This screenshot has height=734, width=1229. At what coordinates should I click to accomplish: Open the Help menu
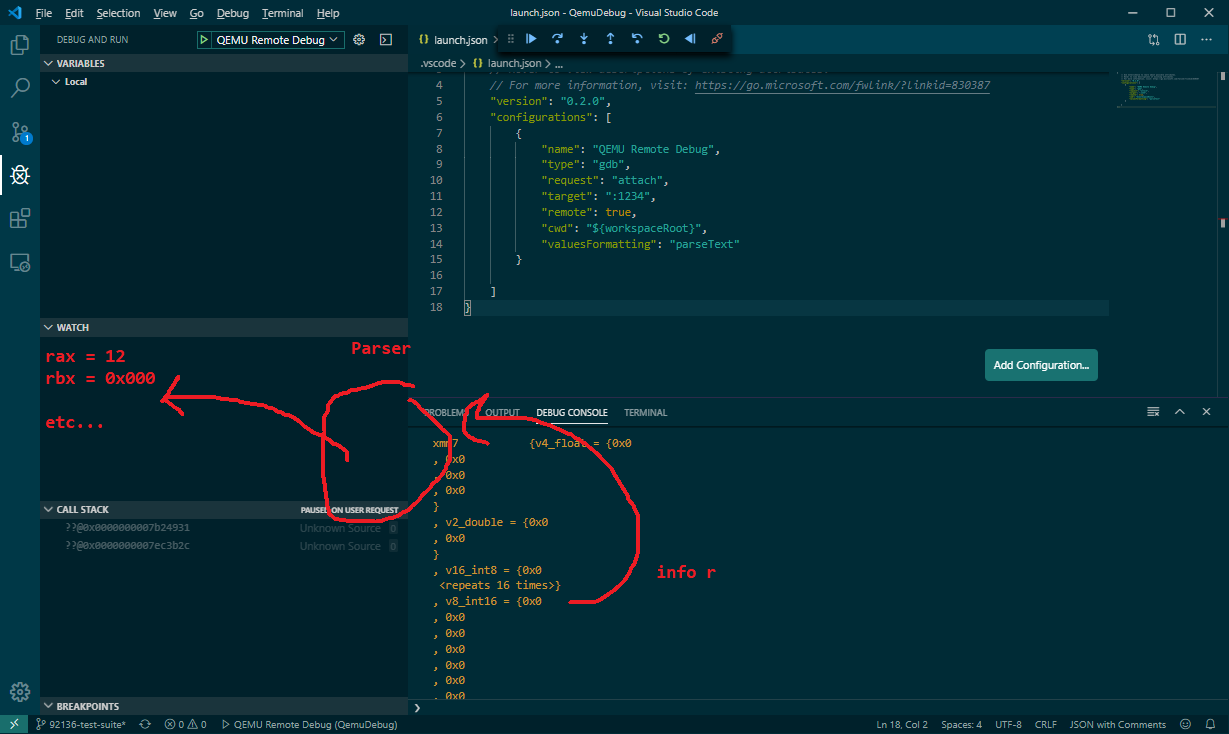[328, 13]
